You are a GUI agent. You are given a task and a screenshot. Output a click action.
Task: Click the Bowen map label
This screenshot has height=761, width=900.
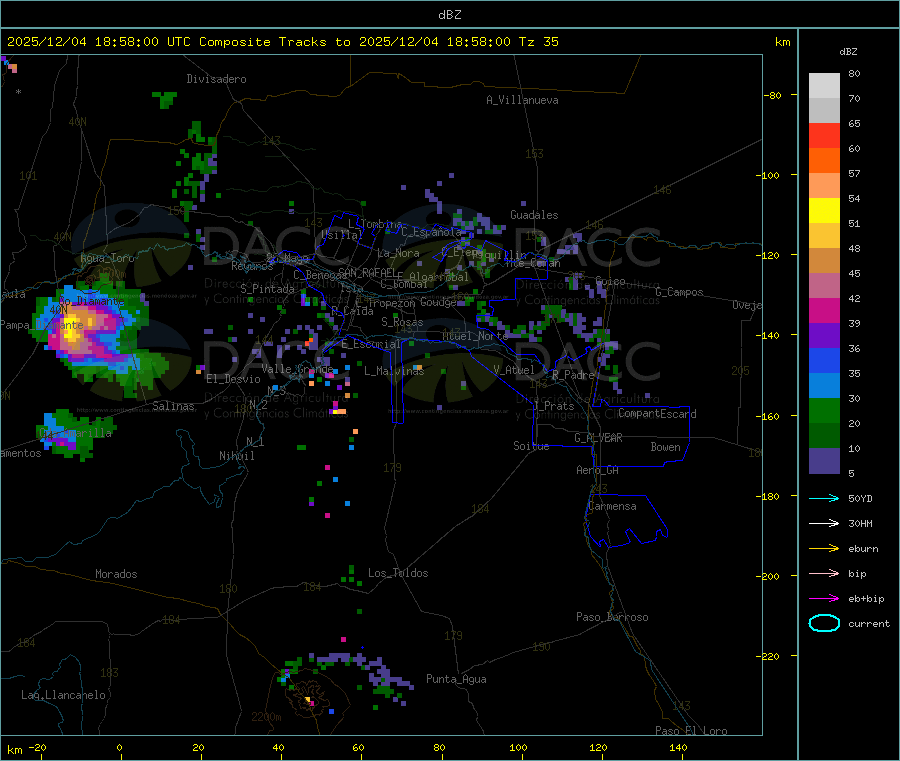pyautogui.click(x=666, y=447)
